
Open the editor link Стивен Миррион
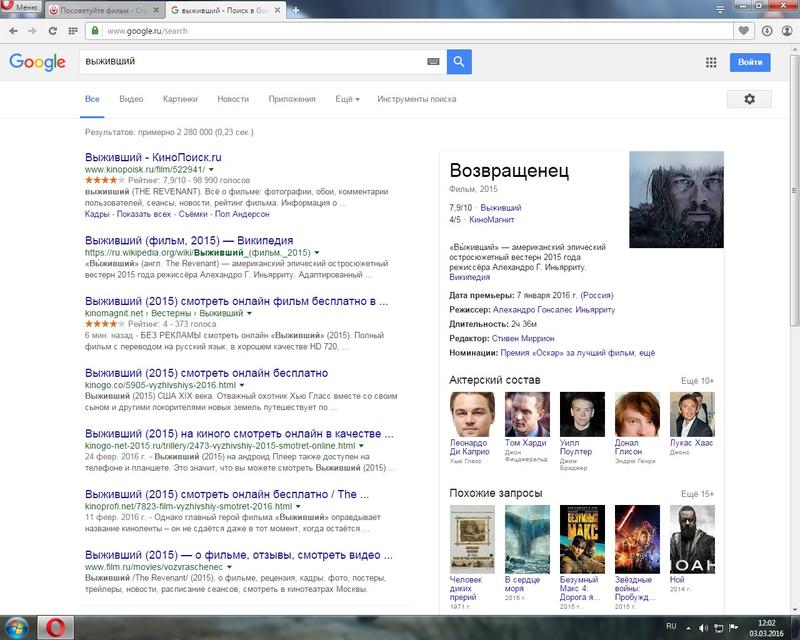523,338
